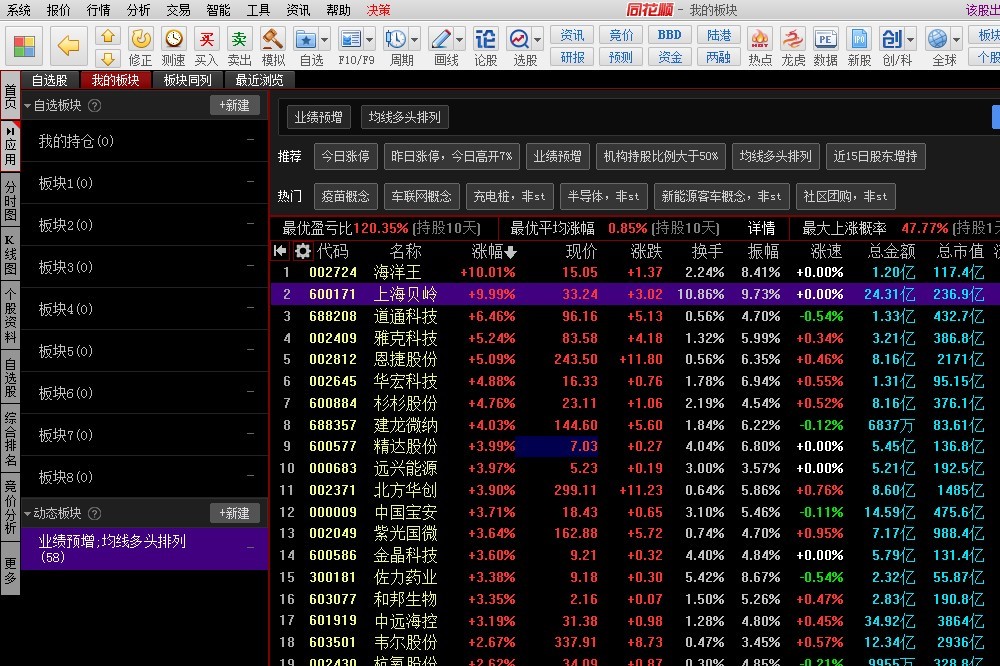1000x666 pixels.
Task: Click the 均线多头排列 condition tag at top
Action: pos(404,117)
